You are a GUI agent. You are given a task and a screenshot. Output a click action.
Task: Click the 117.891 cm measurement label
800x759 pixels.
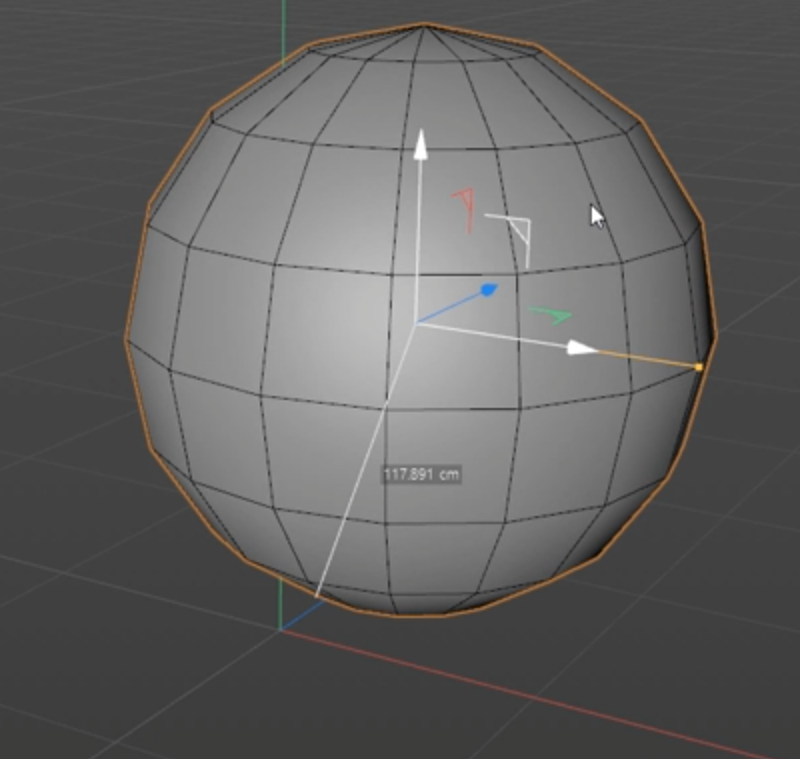click(422, 475)
